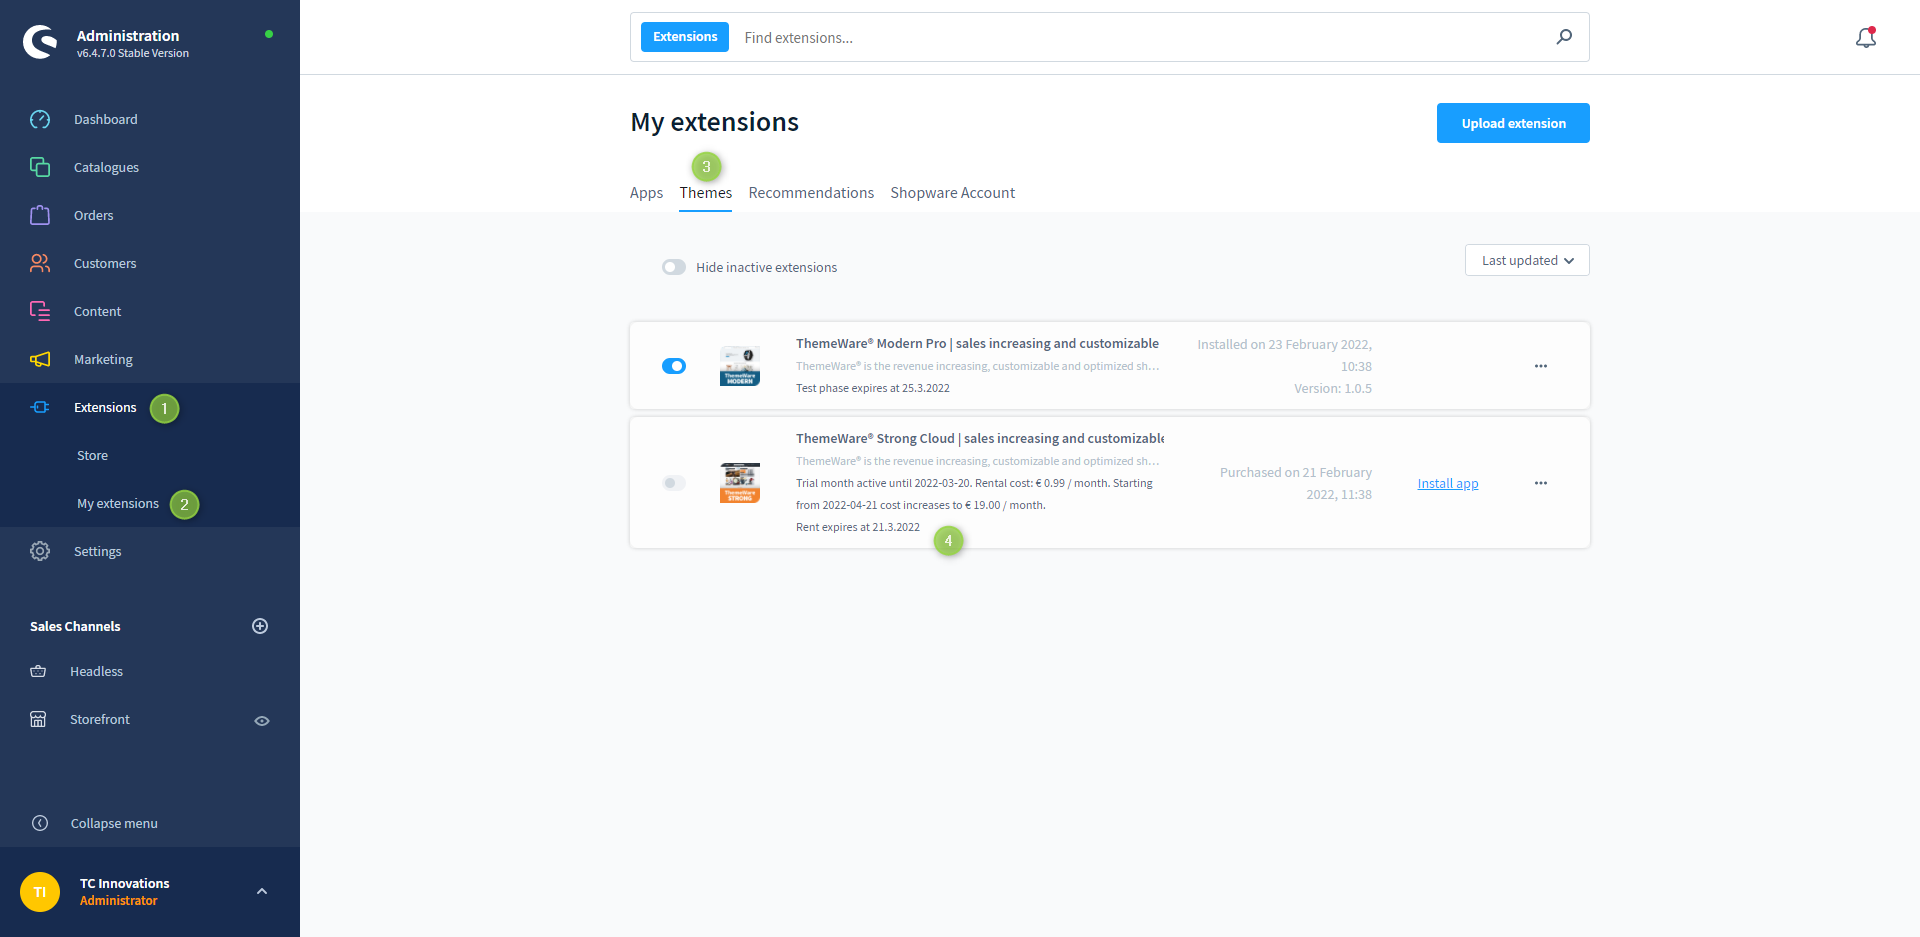Open Store submenu item

point(92,455)
